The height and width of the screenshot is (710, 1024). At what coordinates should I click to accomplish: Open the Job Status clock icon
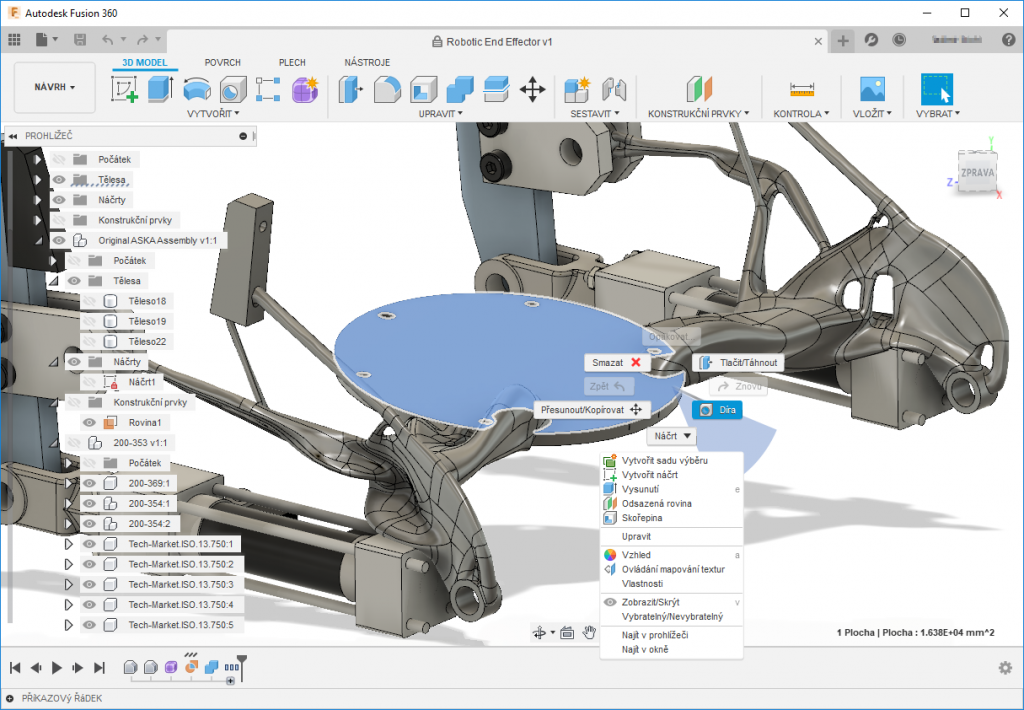click(x=899, y=41)
